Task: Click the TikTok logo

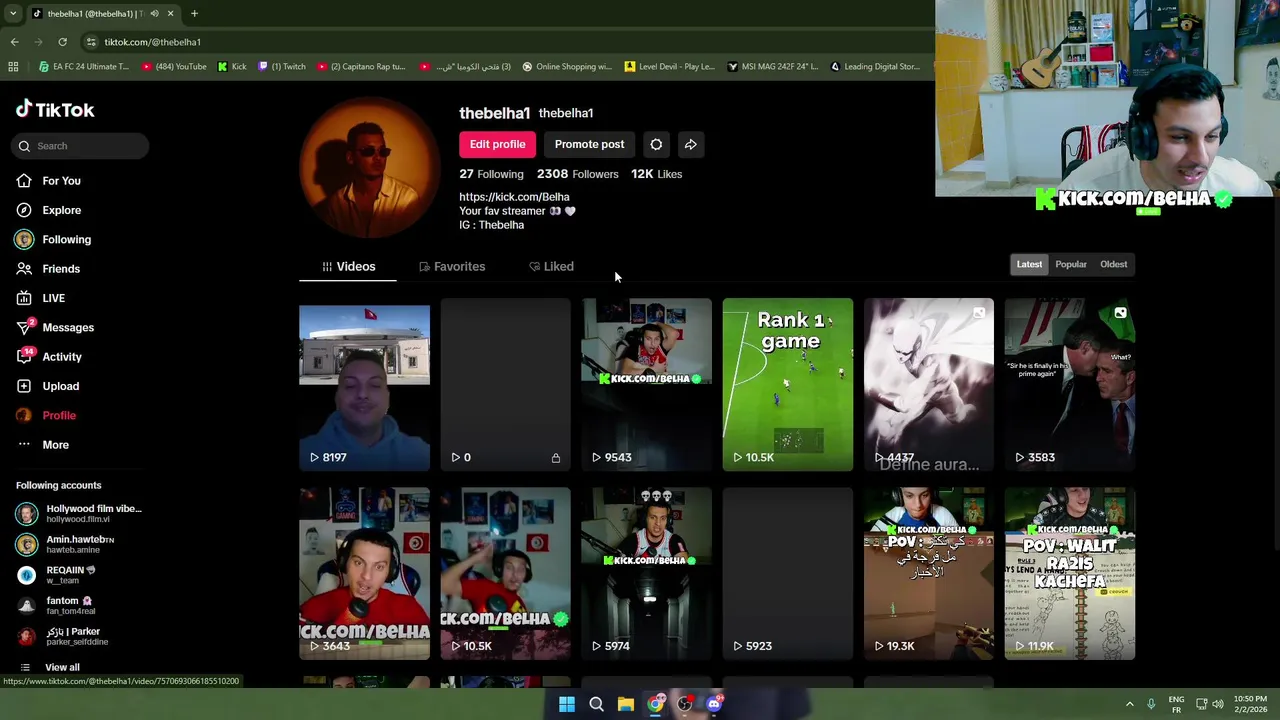Action: point(55,110)
